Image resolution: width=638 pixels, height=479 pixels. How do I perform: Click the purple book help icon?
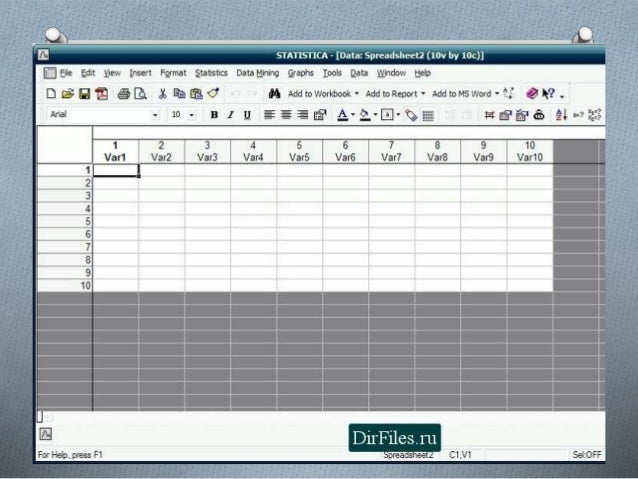532,94
